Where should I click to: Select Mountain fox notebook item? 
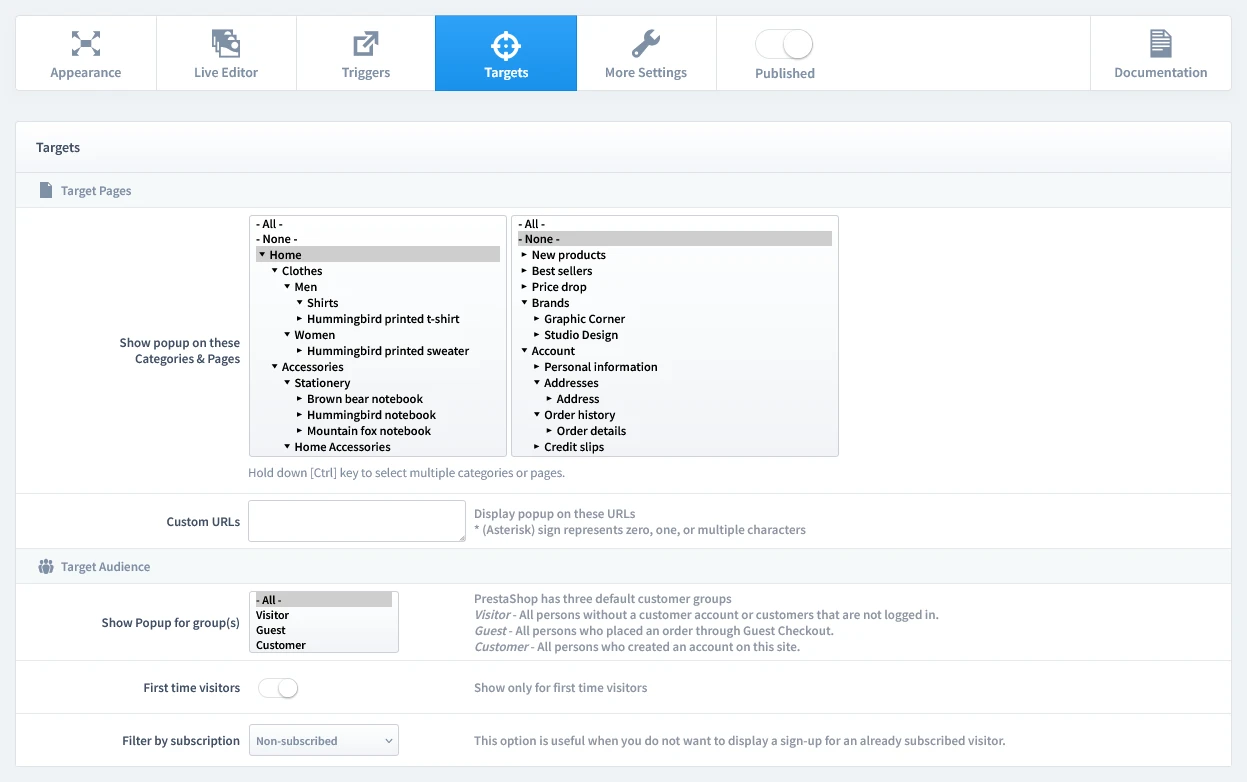[x=368, y=431]
